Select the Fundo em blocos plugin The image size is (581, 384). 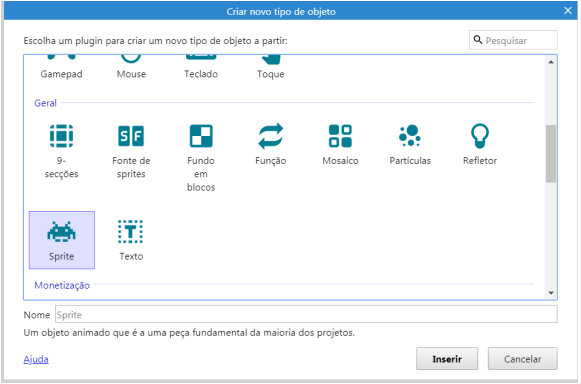click(x=201, y=157)
